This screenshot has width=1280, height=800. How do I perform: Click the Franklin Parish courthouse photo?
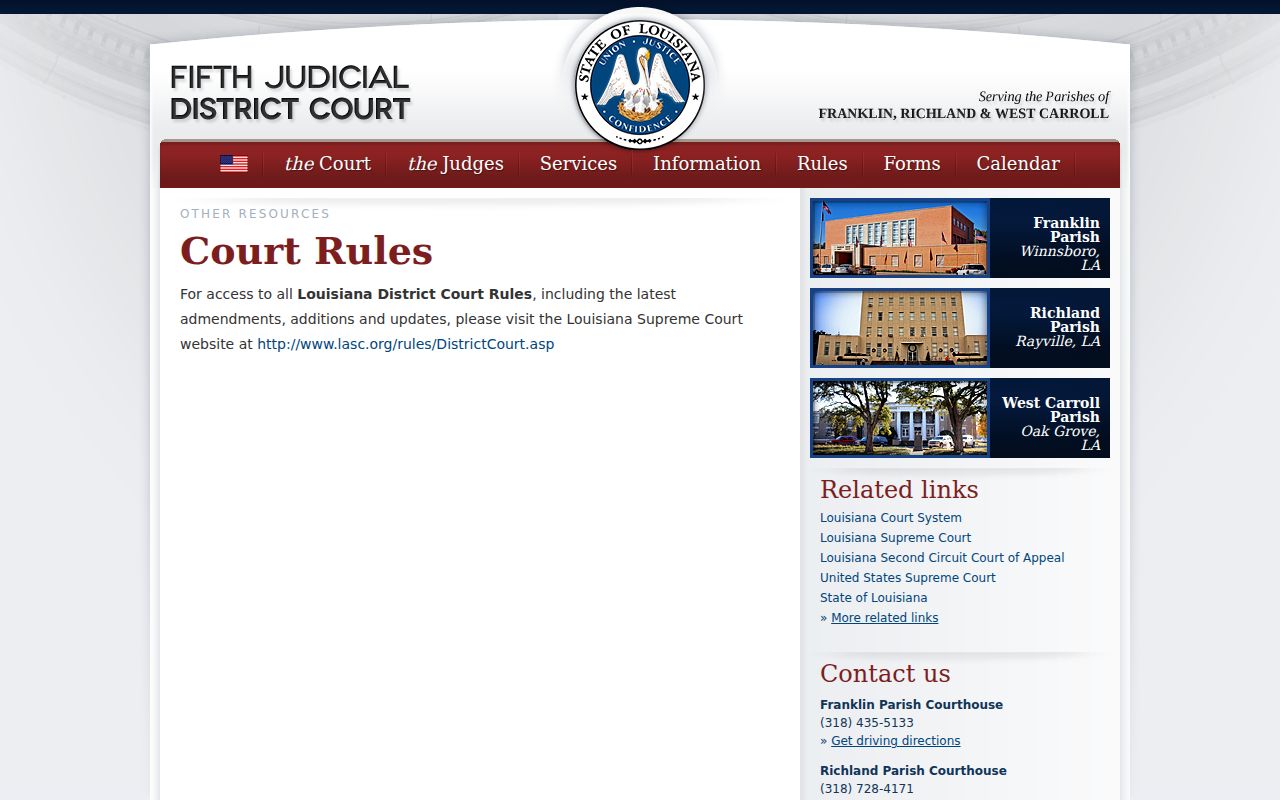point(900,238)
